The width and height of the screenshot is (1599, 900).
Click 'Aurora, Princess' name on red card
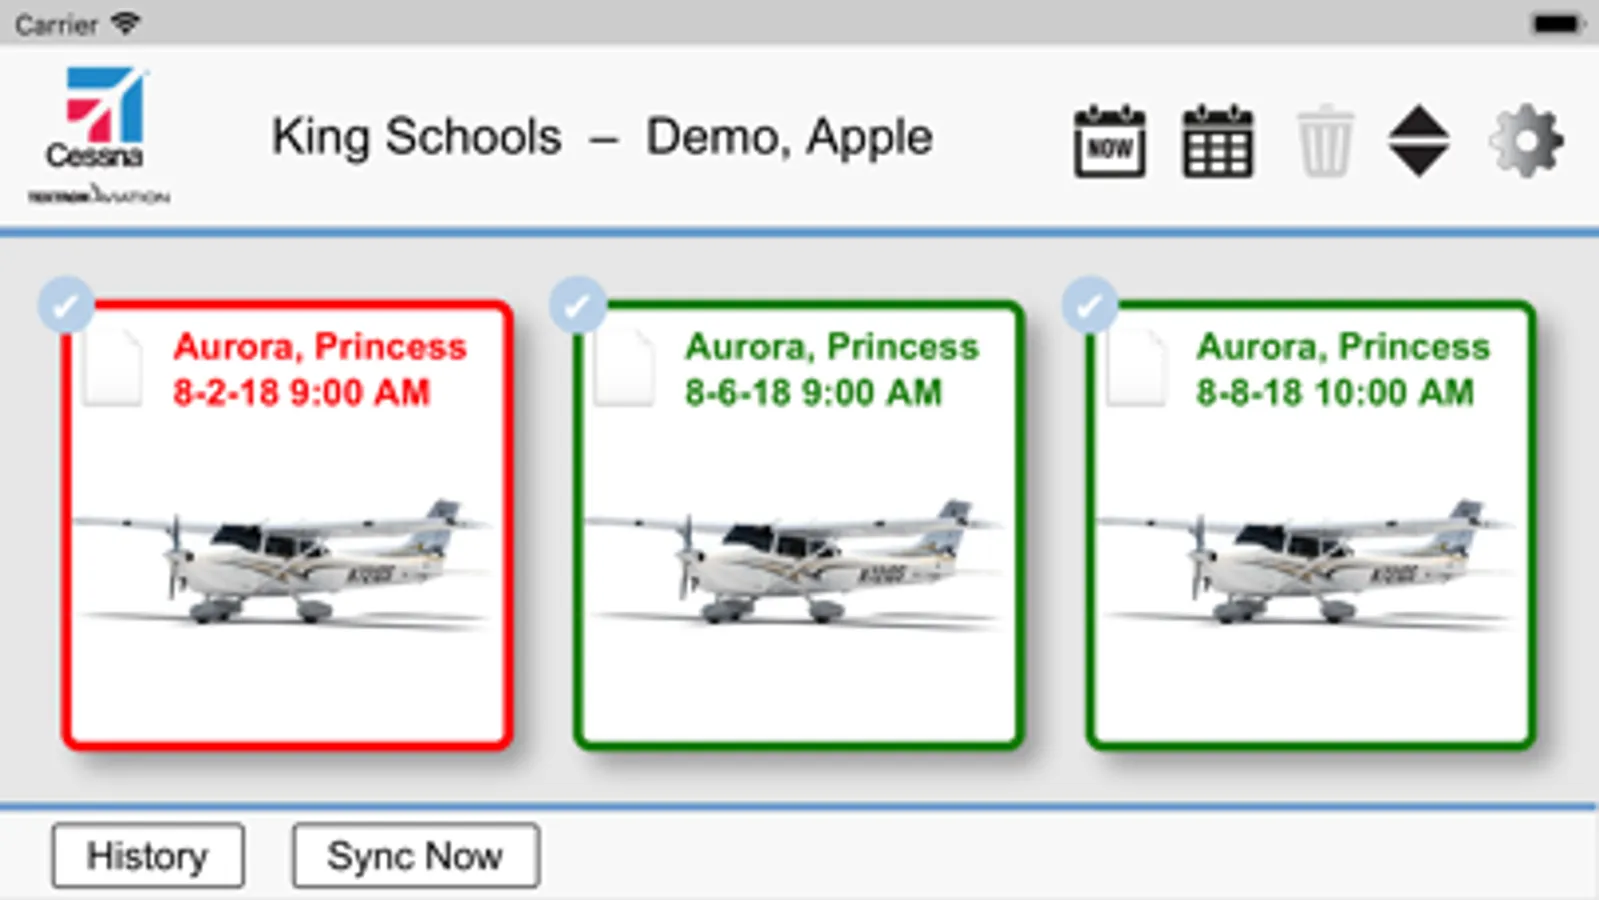pyautogui.click(x=320, y=347)
